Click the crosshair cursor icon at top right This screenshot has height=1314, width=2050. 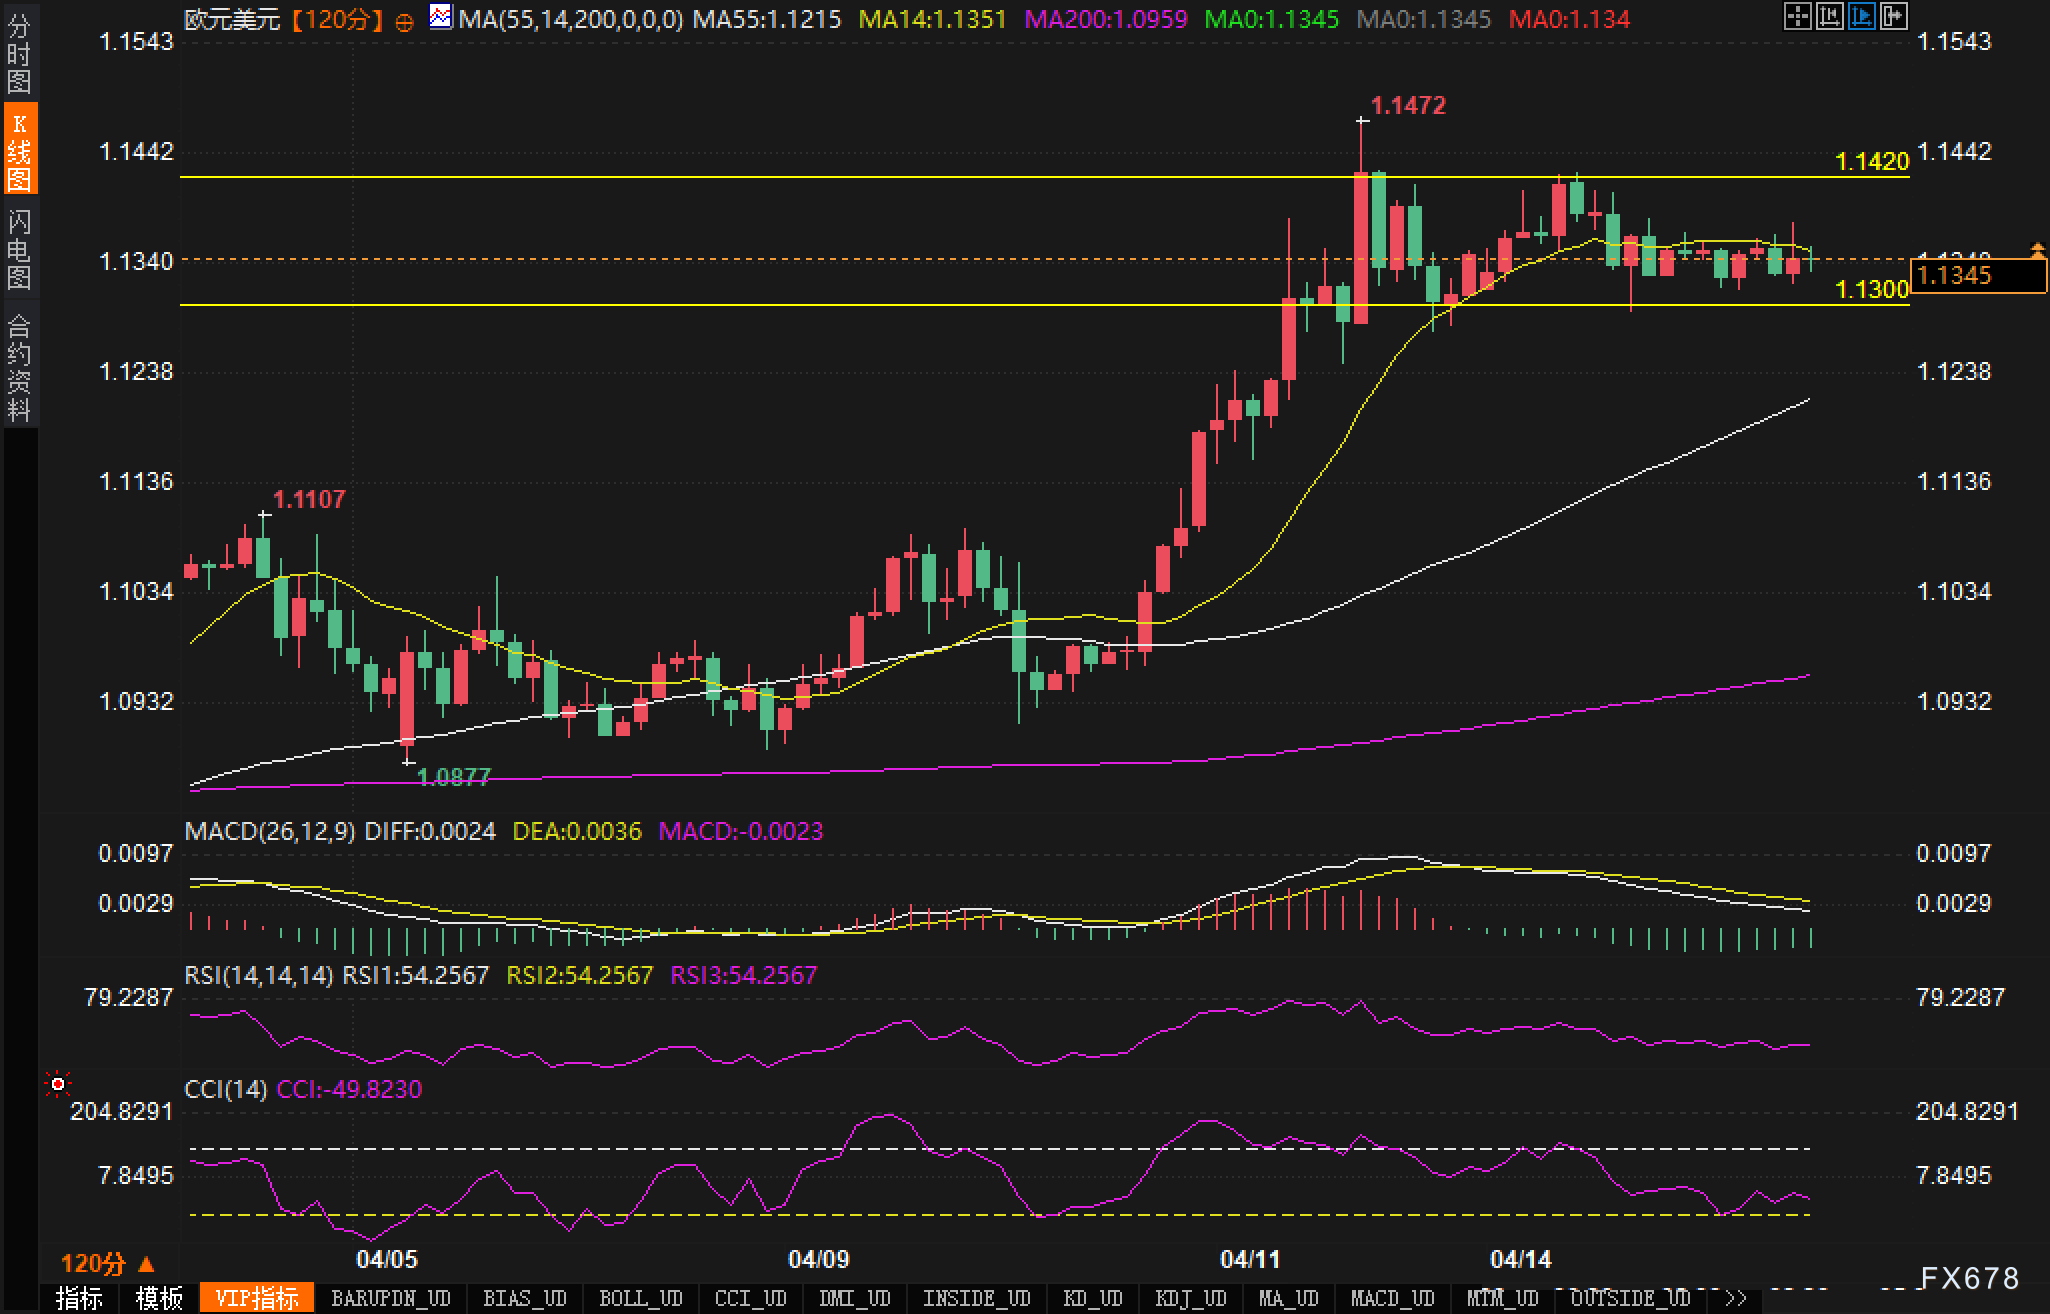tap(1797, 16)
